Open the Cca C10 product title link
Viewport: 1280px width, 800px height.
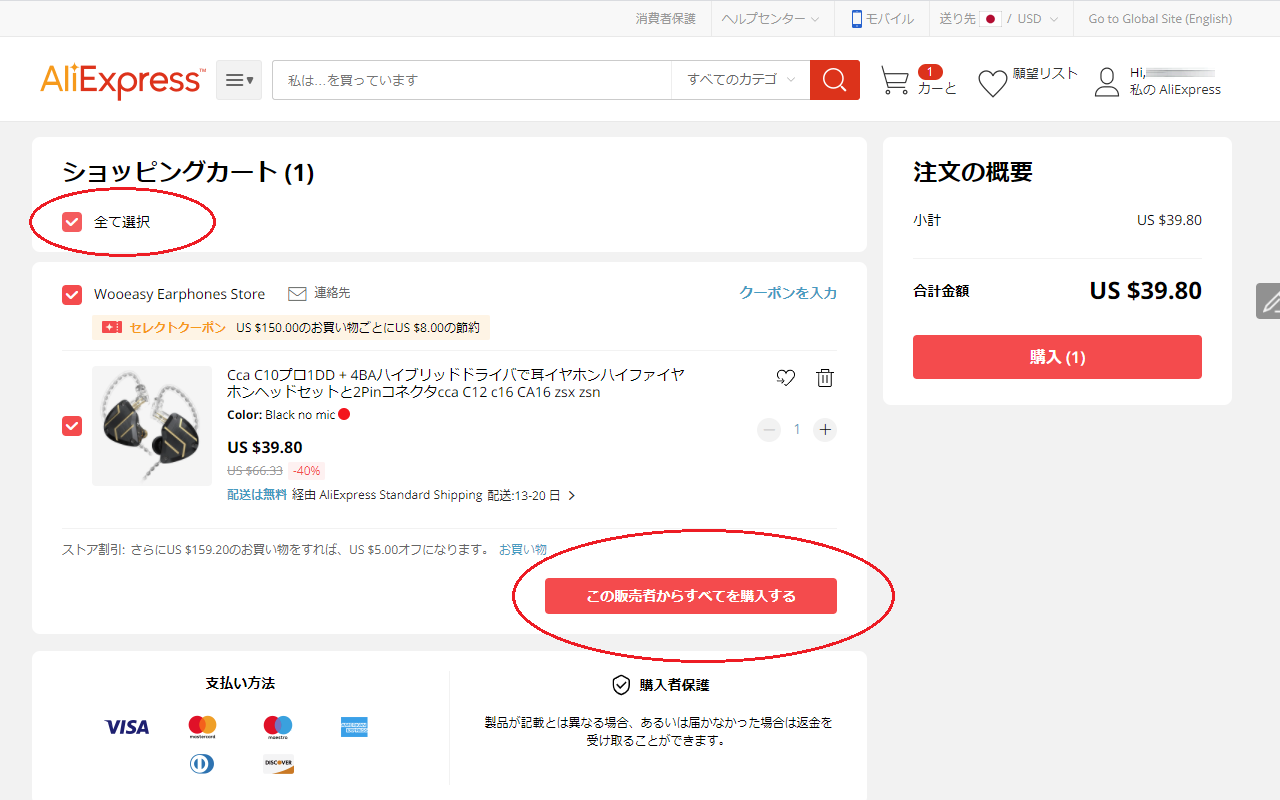pyautogui.click(x=456, y=383)
